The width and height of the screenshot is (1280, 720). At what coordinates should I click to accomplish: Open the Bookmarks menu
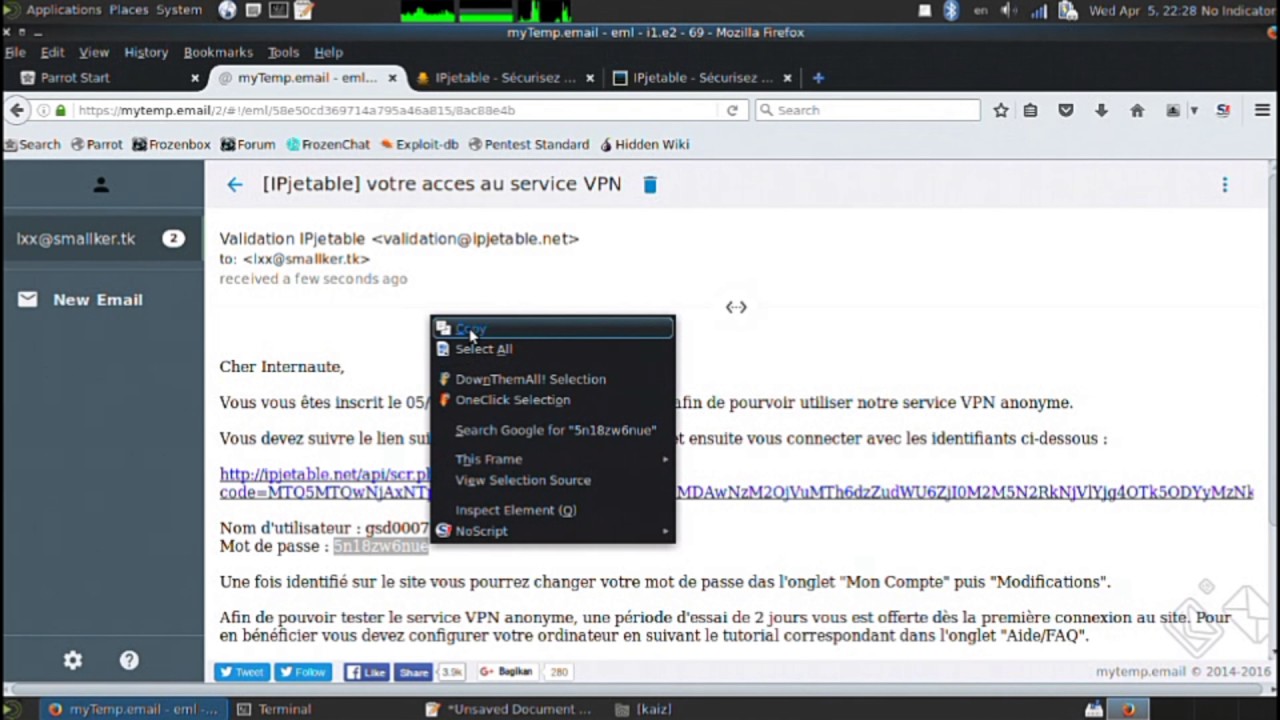pyautogui.click(x=218, y=52)
